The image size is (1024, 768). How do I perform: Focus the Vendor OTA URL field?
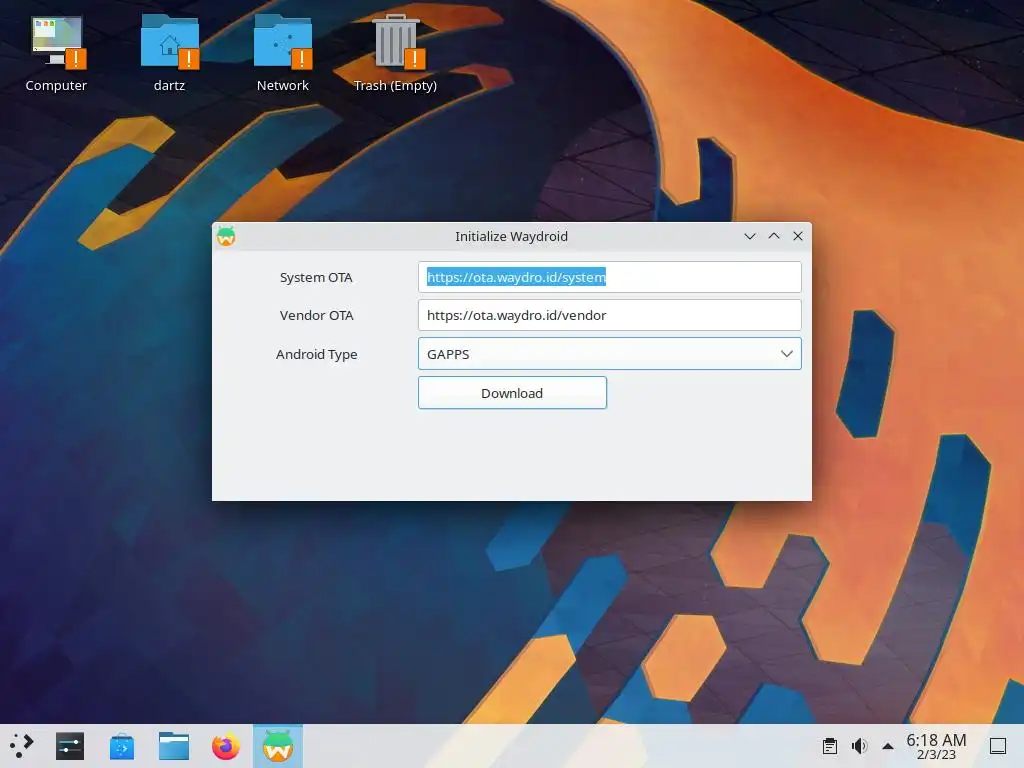click(609, 315)
